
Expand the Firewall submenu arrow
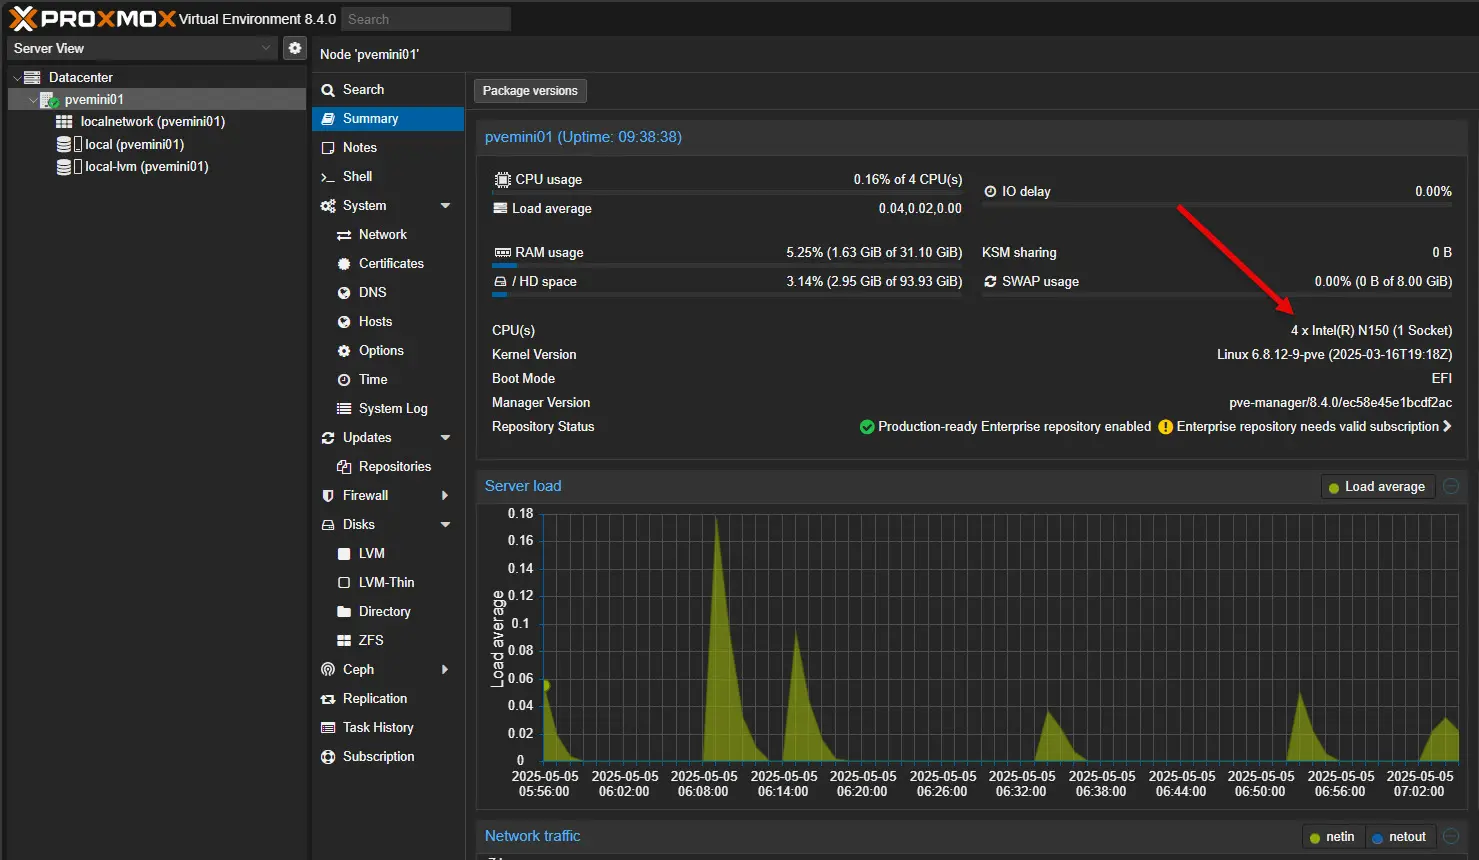[445, 495]
